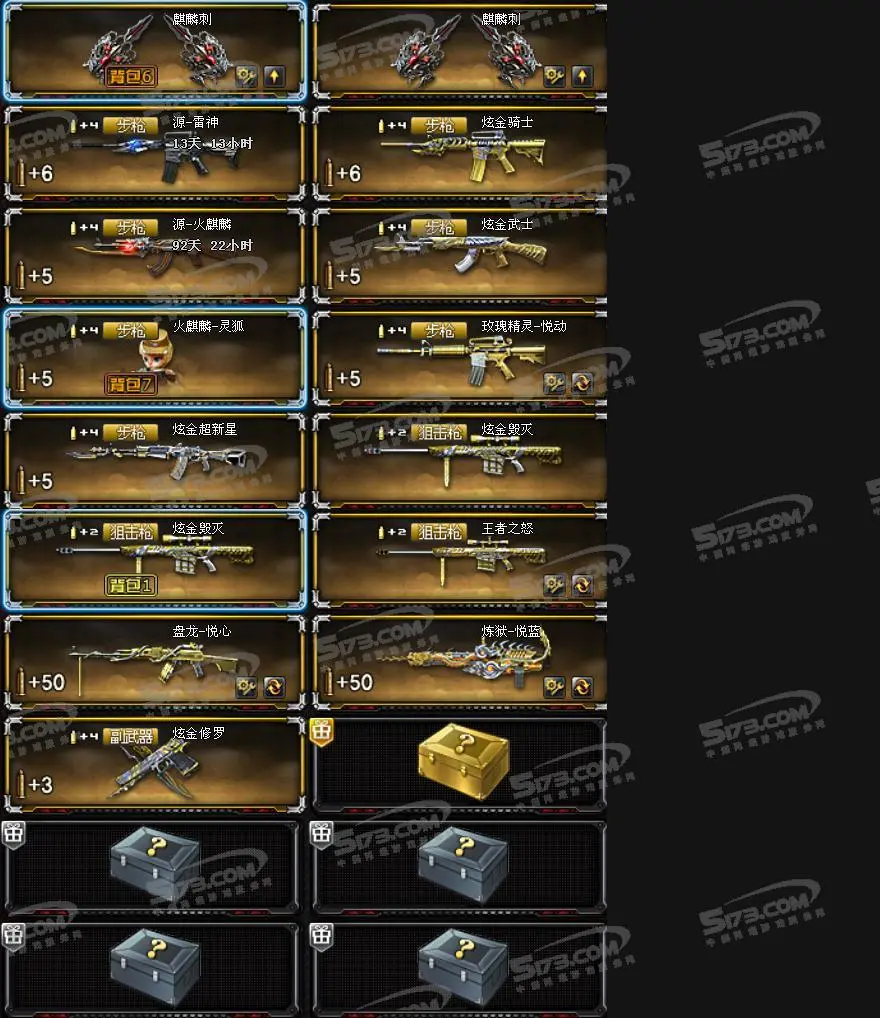
Task: Click the swap arrows icon on 盘龙-悦心
Action: tap(274, 686)
